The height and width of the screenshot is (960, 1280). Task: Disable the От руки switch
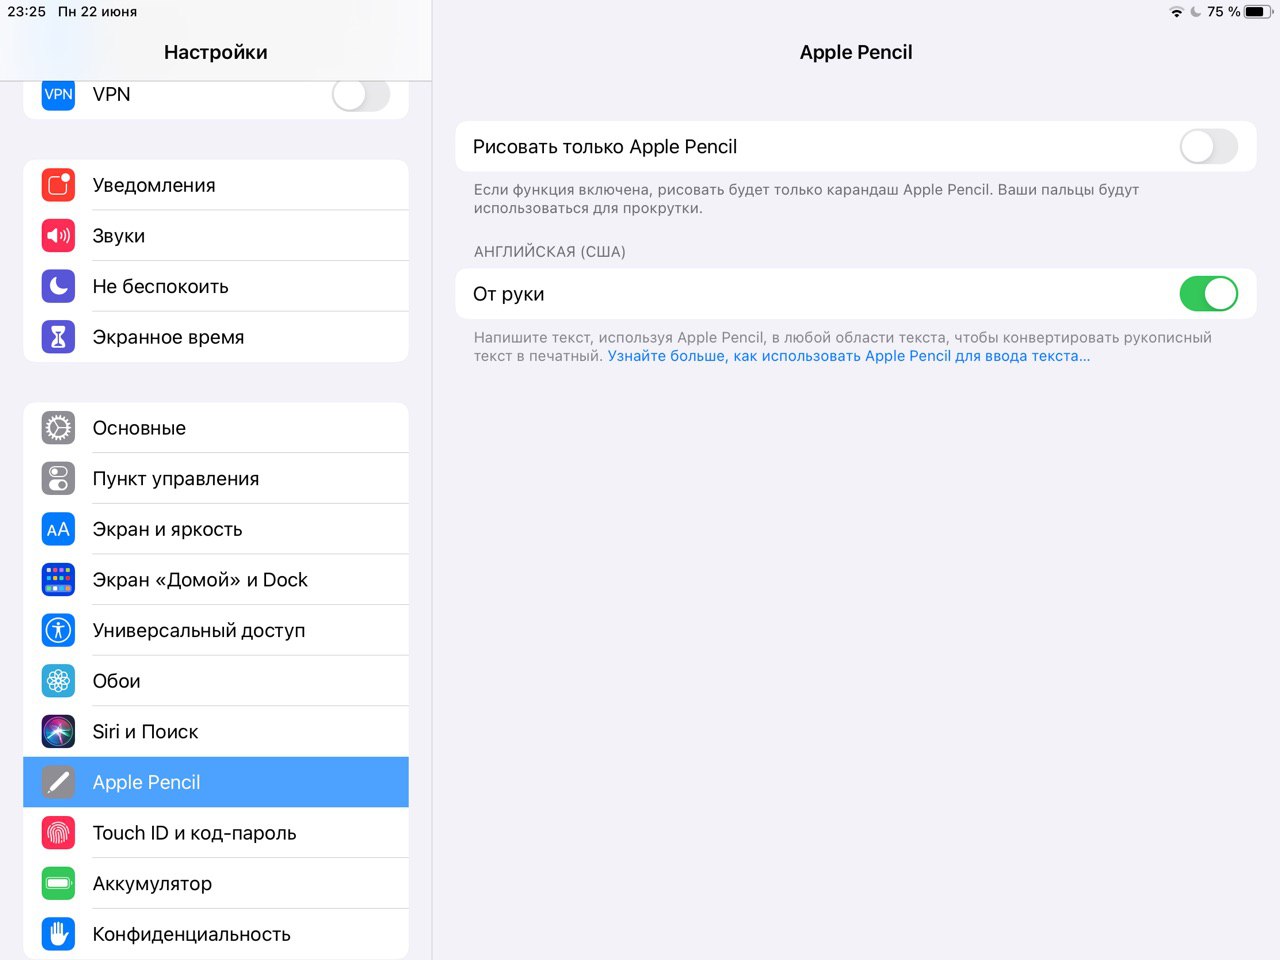click(x=1209, y=294)
